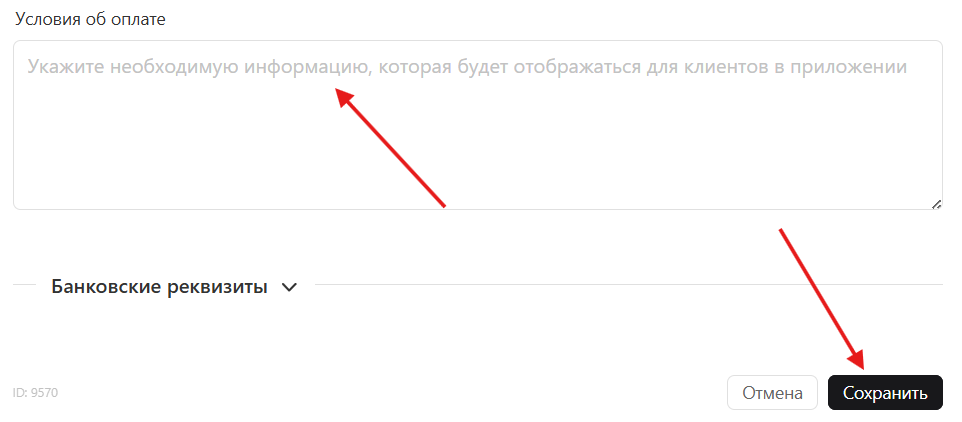Image resolution: width=962 pixels, height=422 pixels.
Task: Open the Банковские реквизиты section title
Action: click(x=159, y=286)
